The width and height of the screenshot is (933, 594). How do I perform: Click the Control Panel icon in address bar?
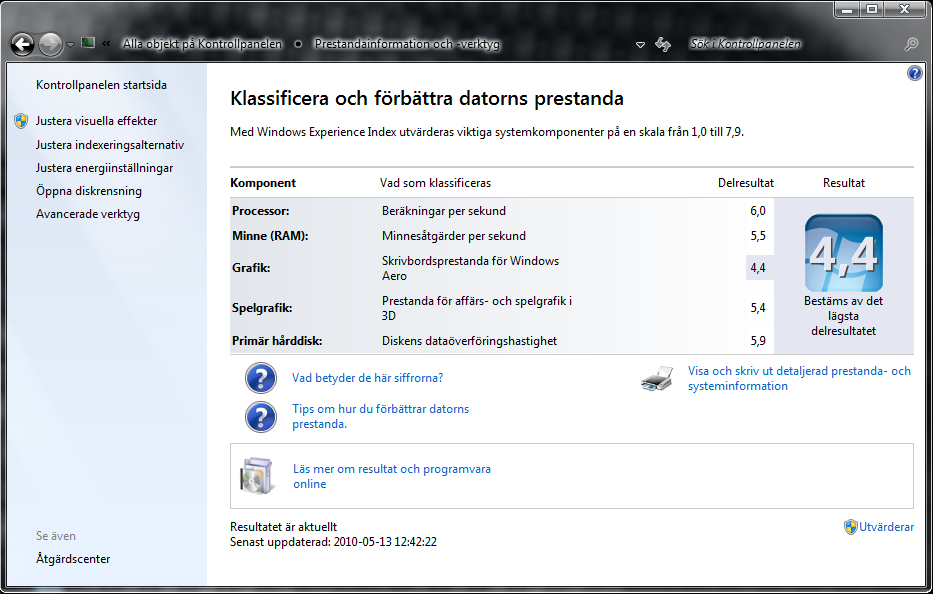[88, 43]
